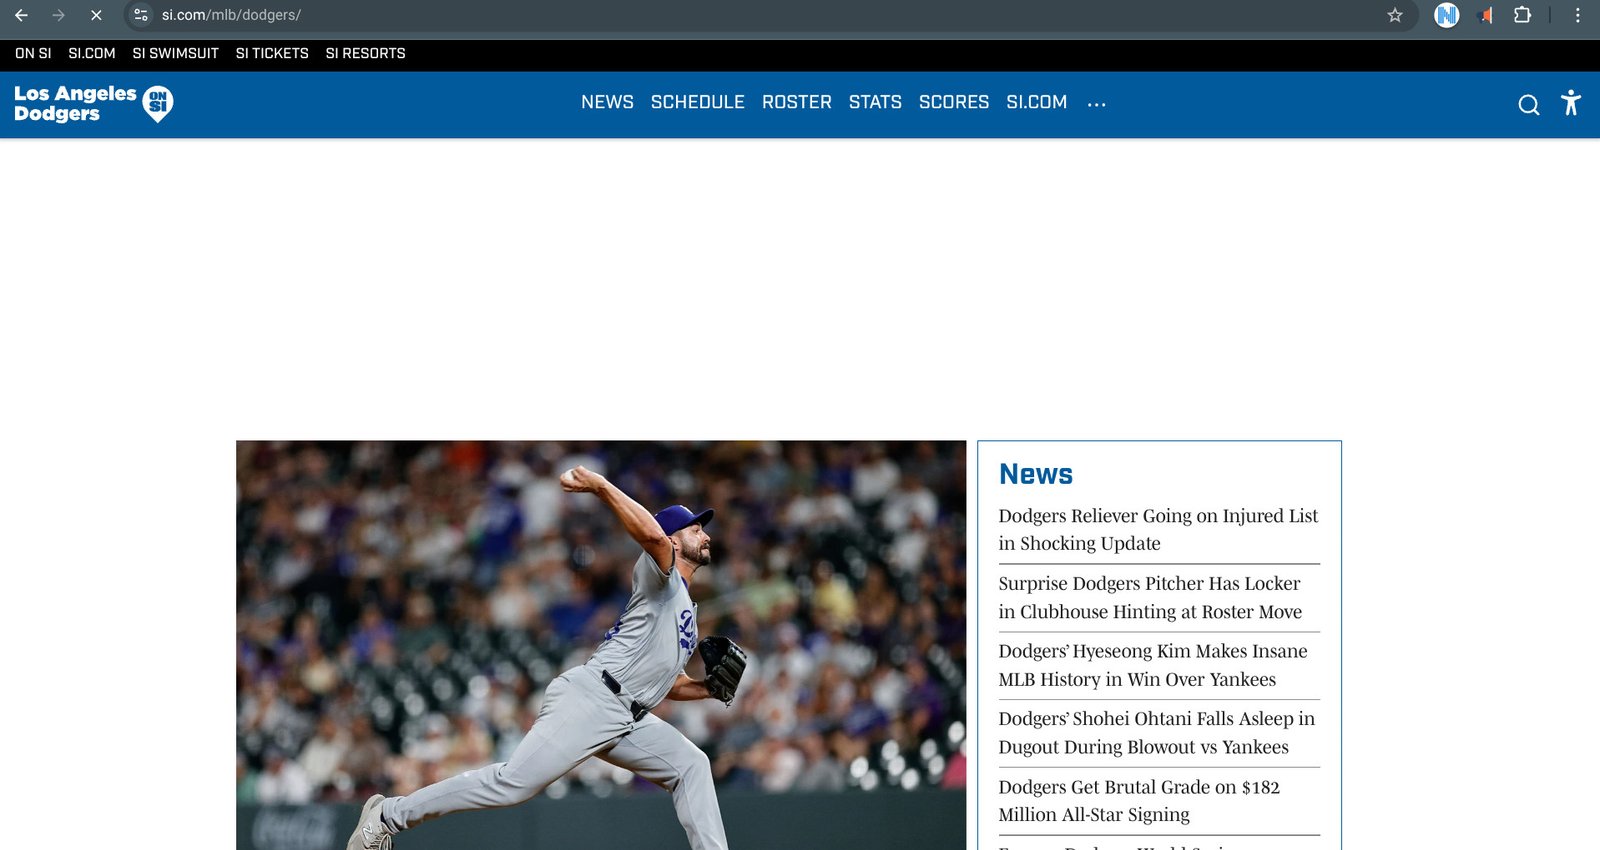The image size is (1600, 850).
Task: Bookmark this page with the star icon
Action: [1395, 15]
